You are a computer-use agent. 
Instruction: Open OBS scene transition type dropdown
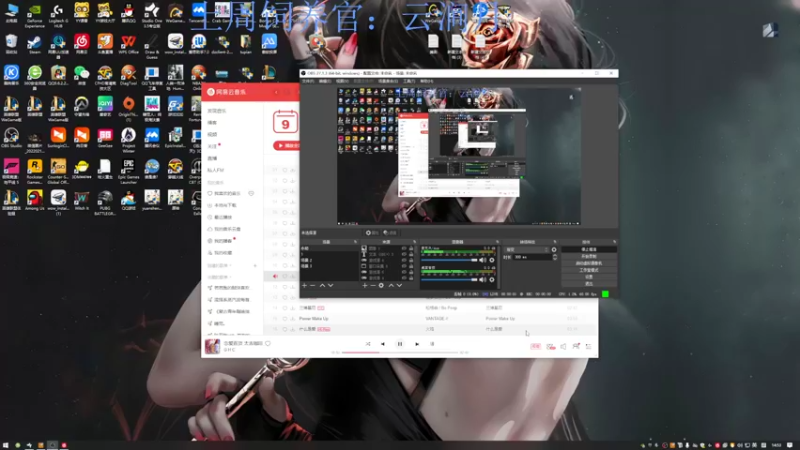tap(527, 250)
